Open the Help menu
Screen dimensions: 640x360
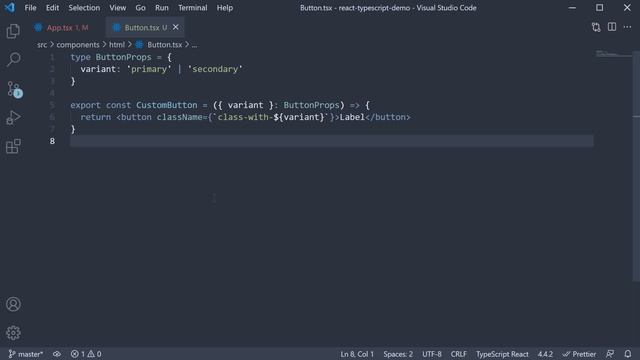(224, 8)
